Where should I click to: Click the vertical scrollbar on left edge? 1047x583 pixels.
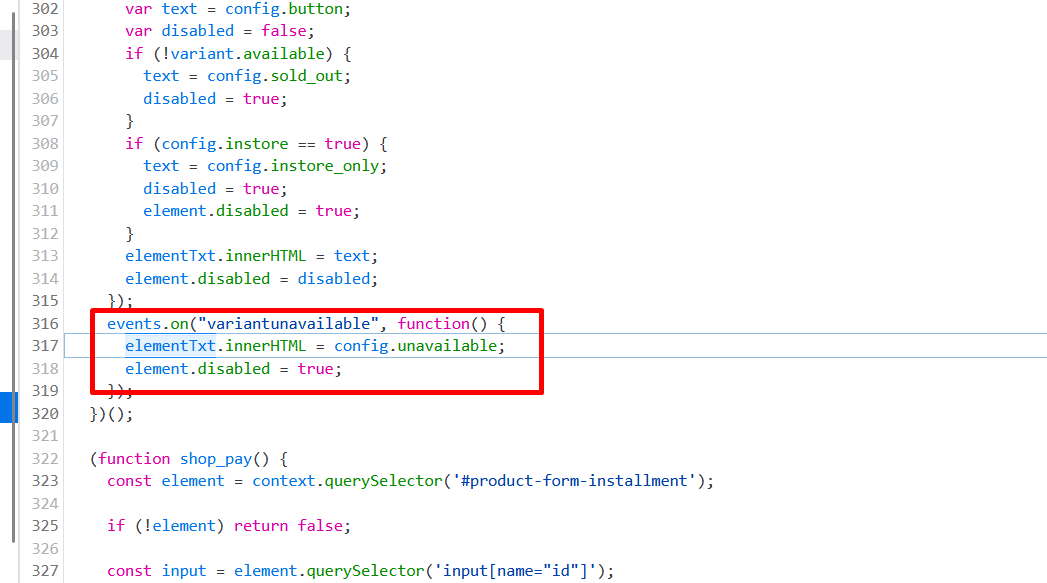(13, 277)
